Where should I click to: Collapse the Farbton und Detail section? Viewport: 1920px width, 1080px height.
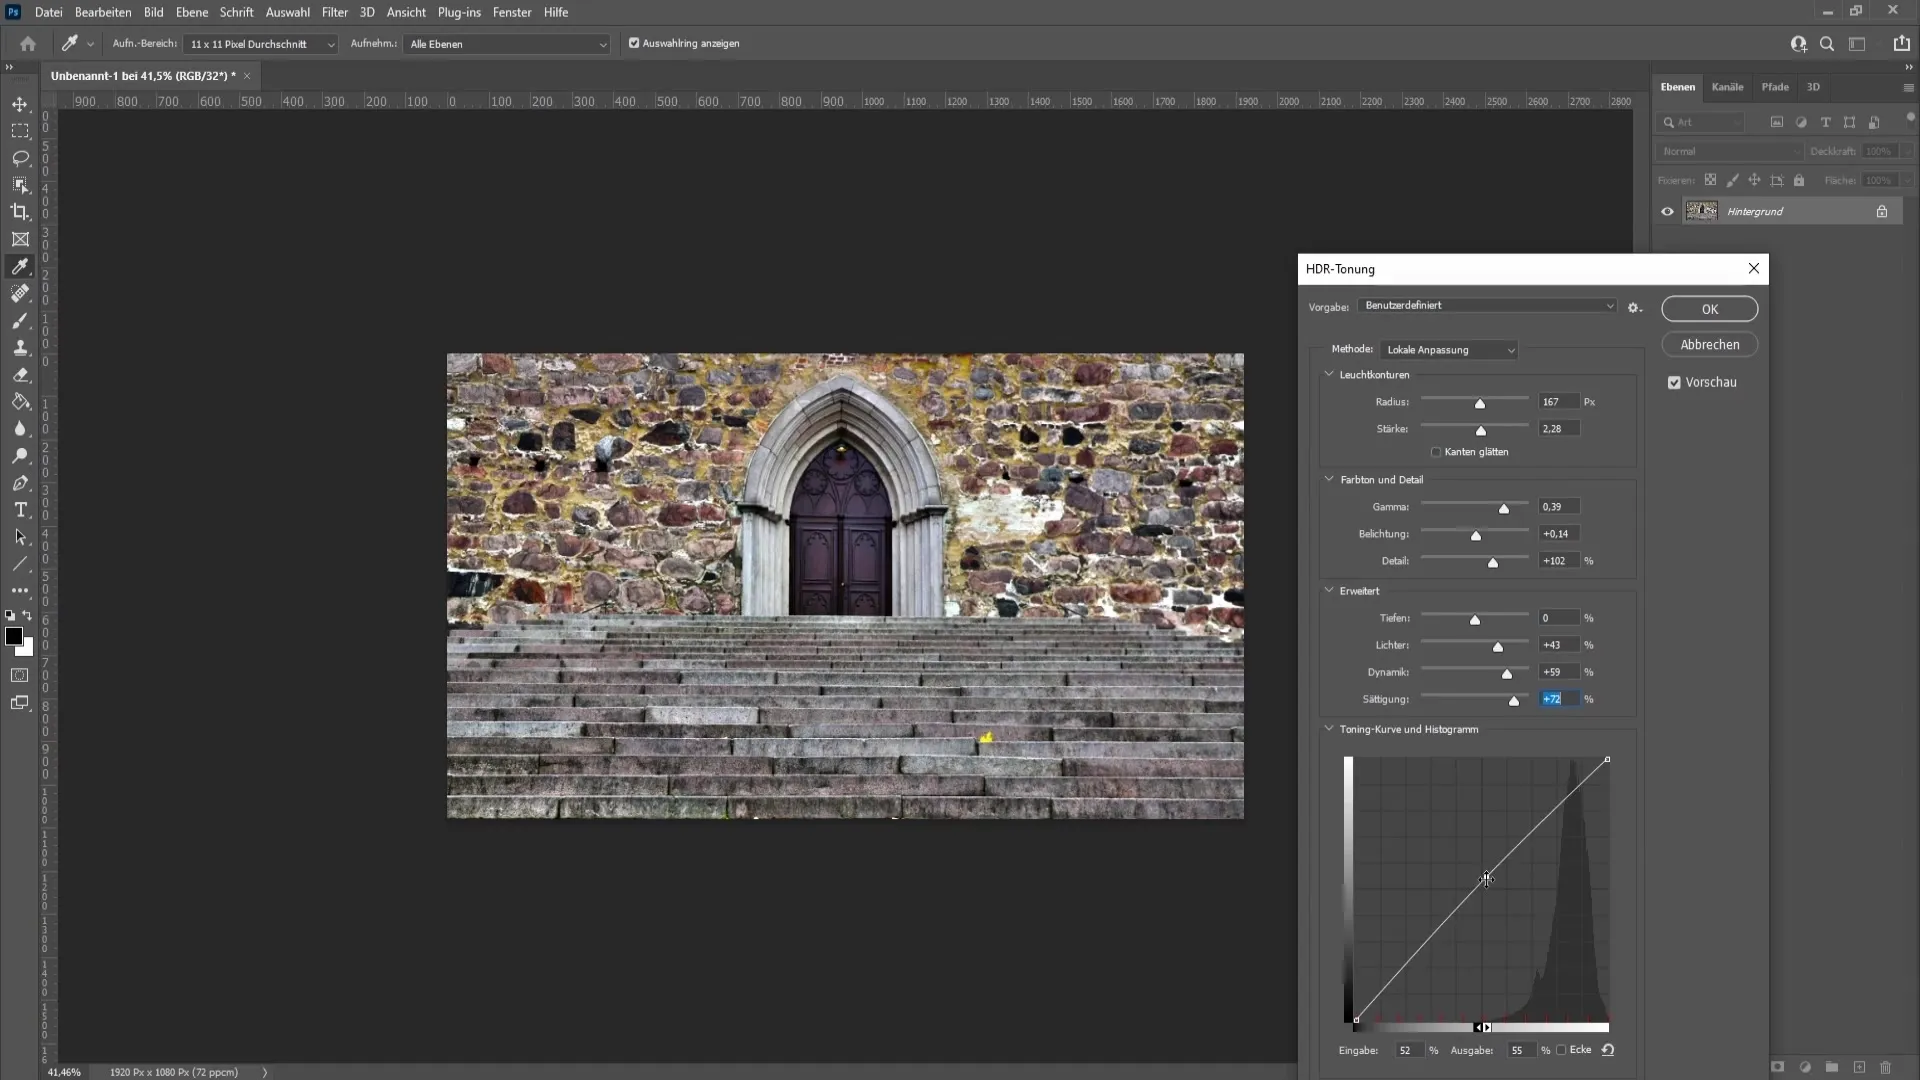point(1329,479)
